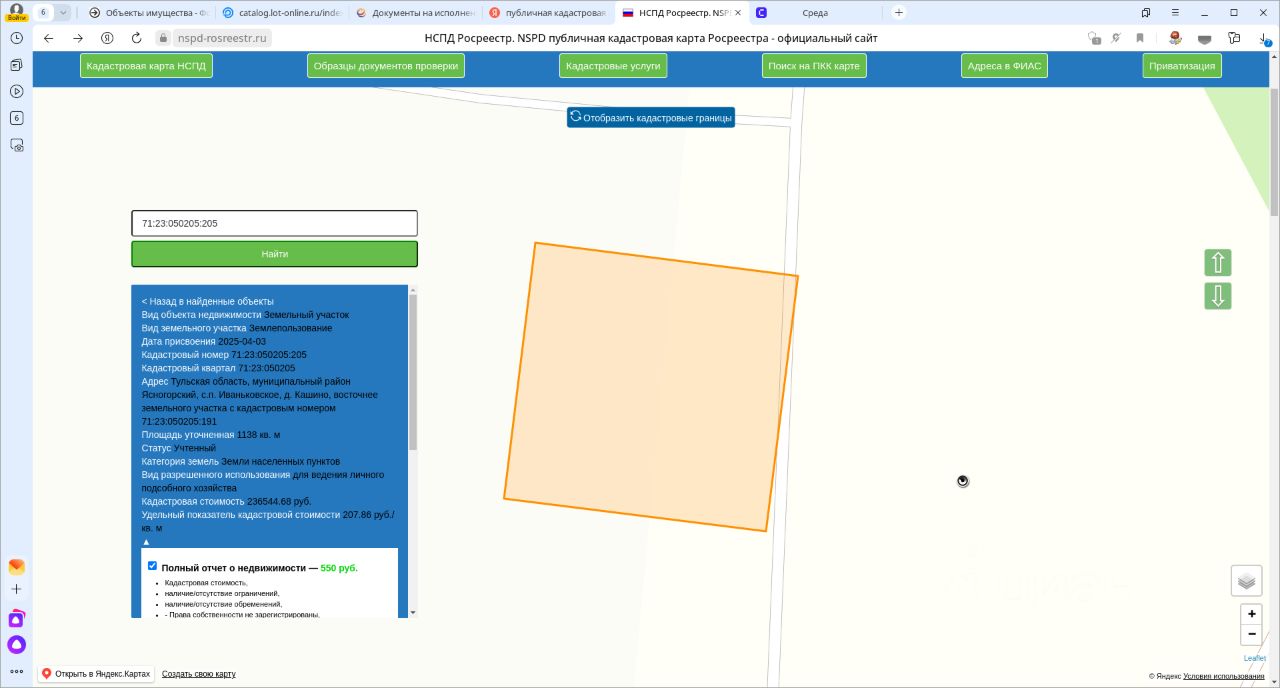Click the lock icon in the address bar
The image size is (1280, 688).
(x=164, y=38)
